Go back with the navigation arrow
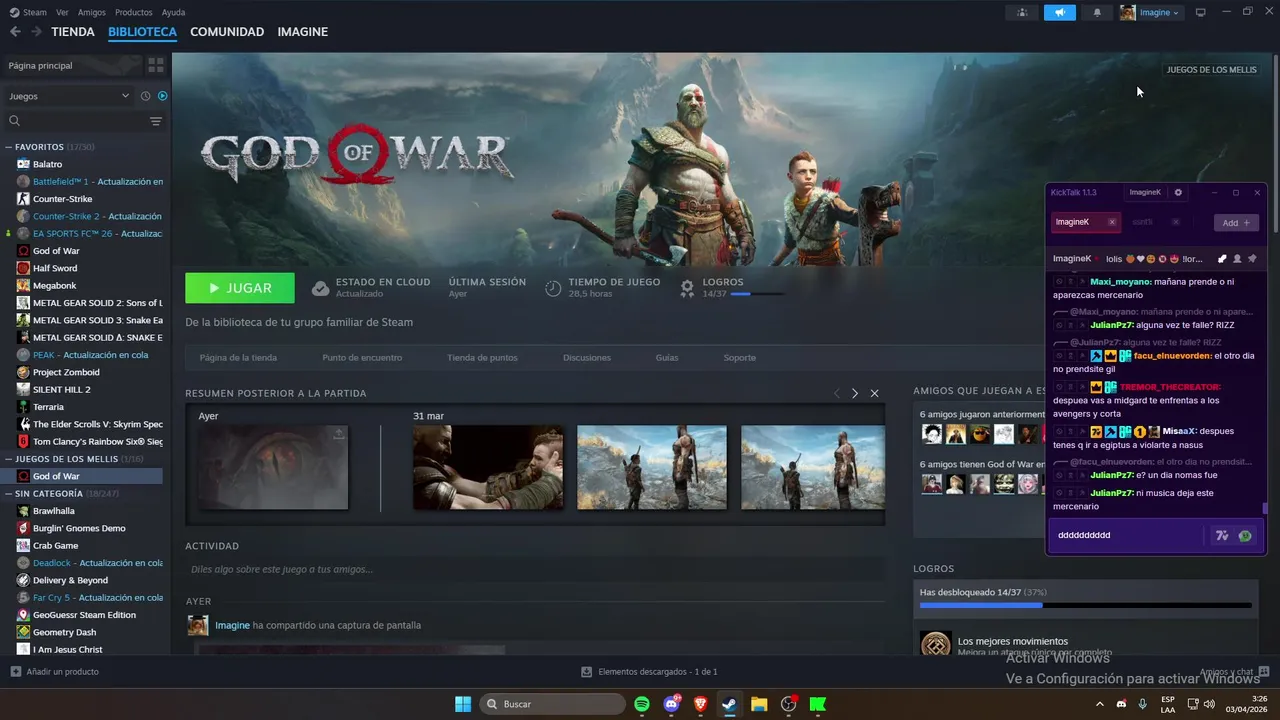 [15, 32]
